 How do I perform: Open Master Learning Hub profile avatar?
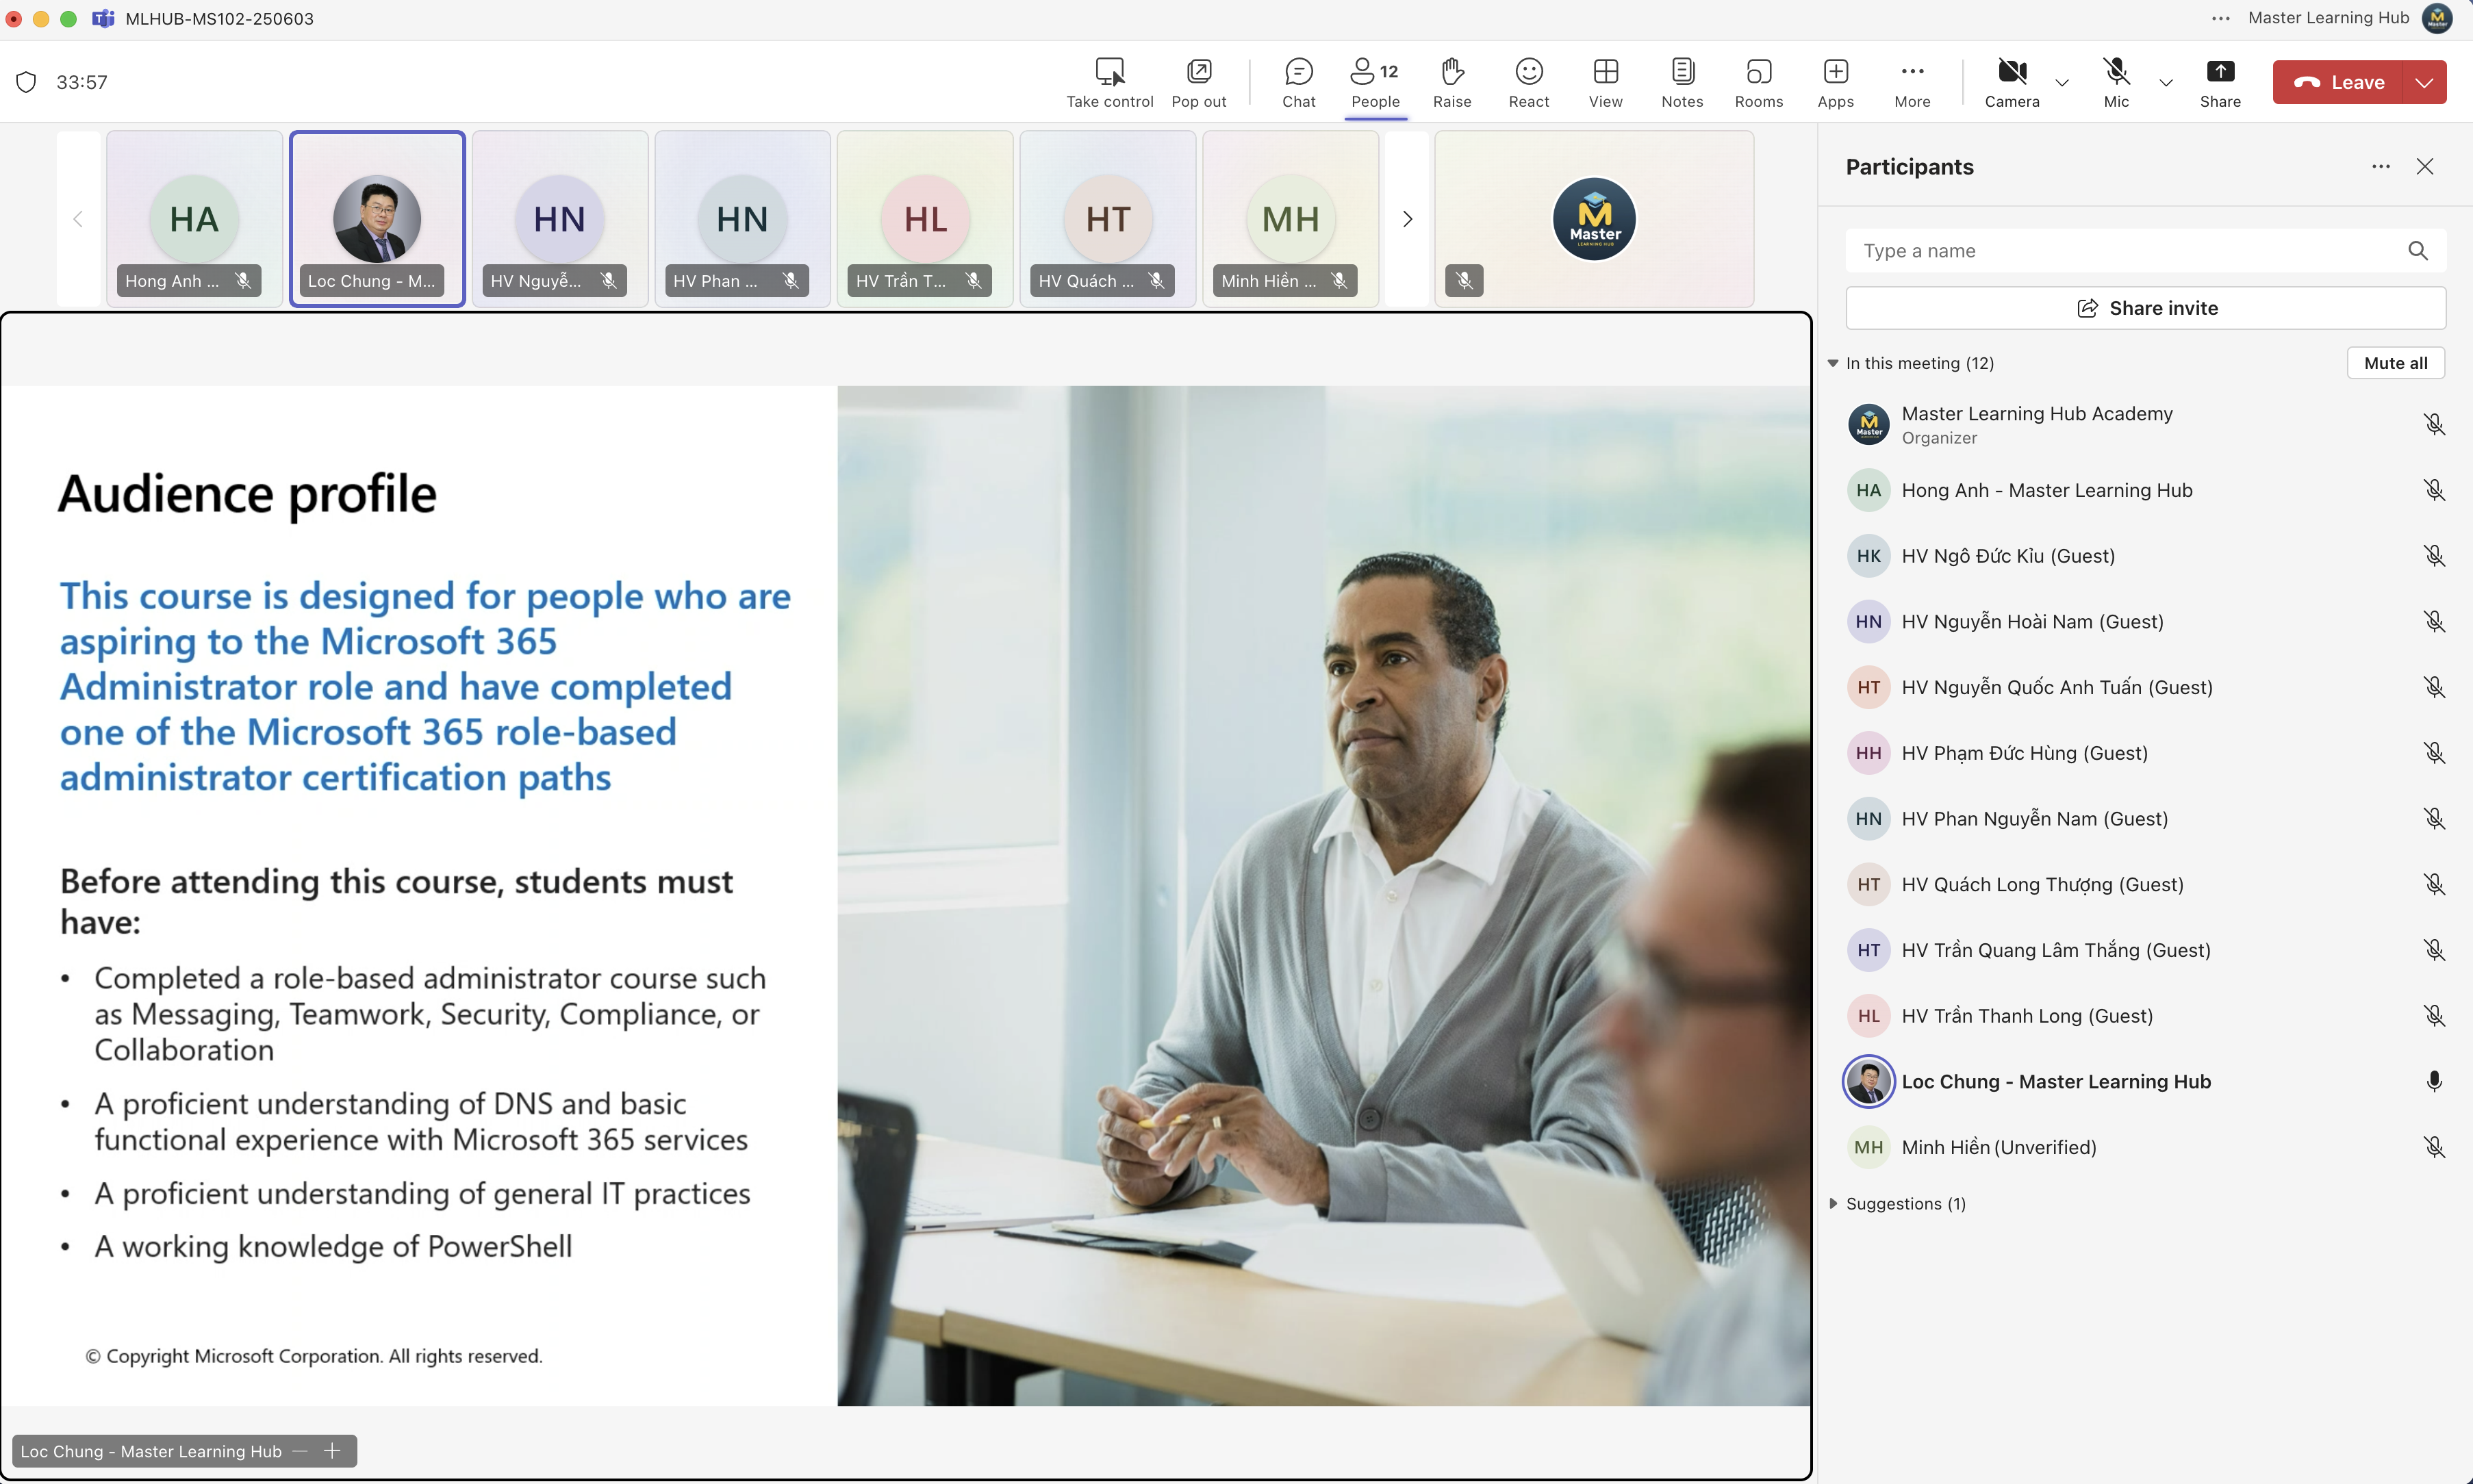pos(2437,18)
